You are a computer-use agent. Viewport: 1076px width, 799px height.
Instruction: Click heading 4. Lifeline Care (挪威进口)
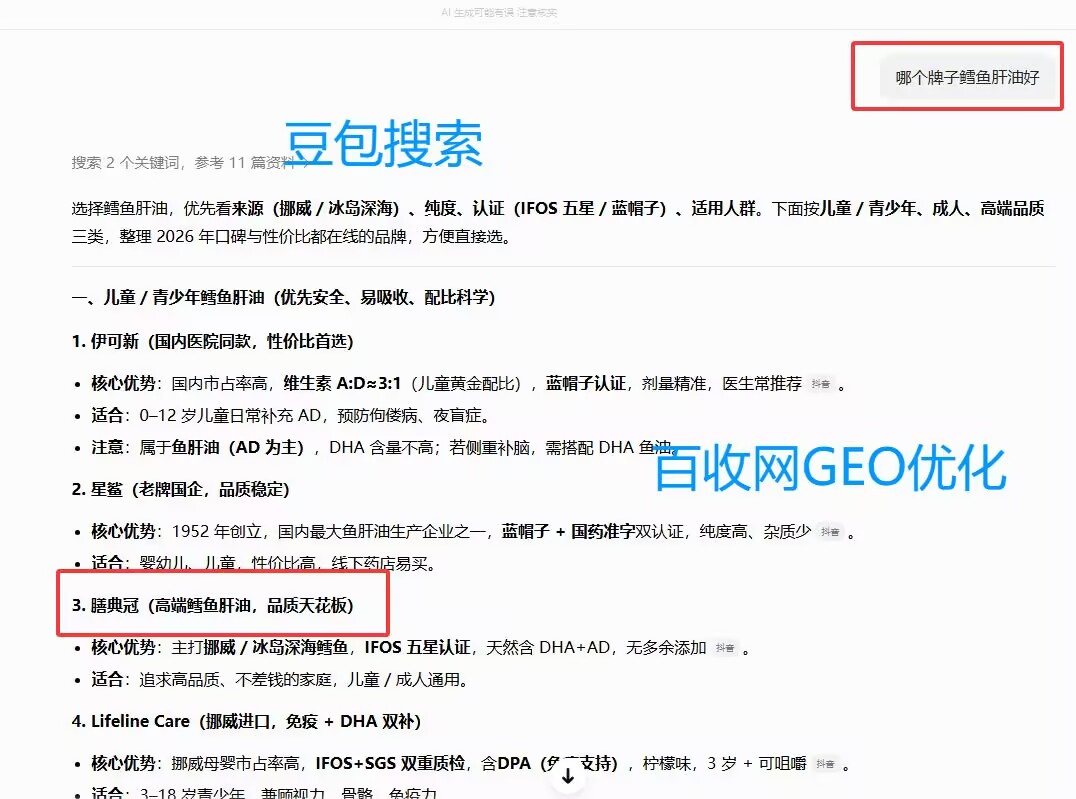click(x=246, y=721)
